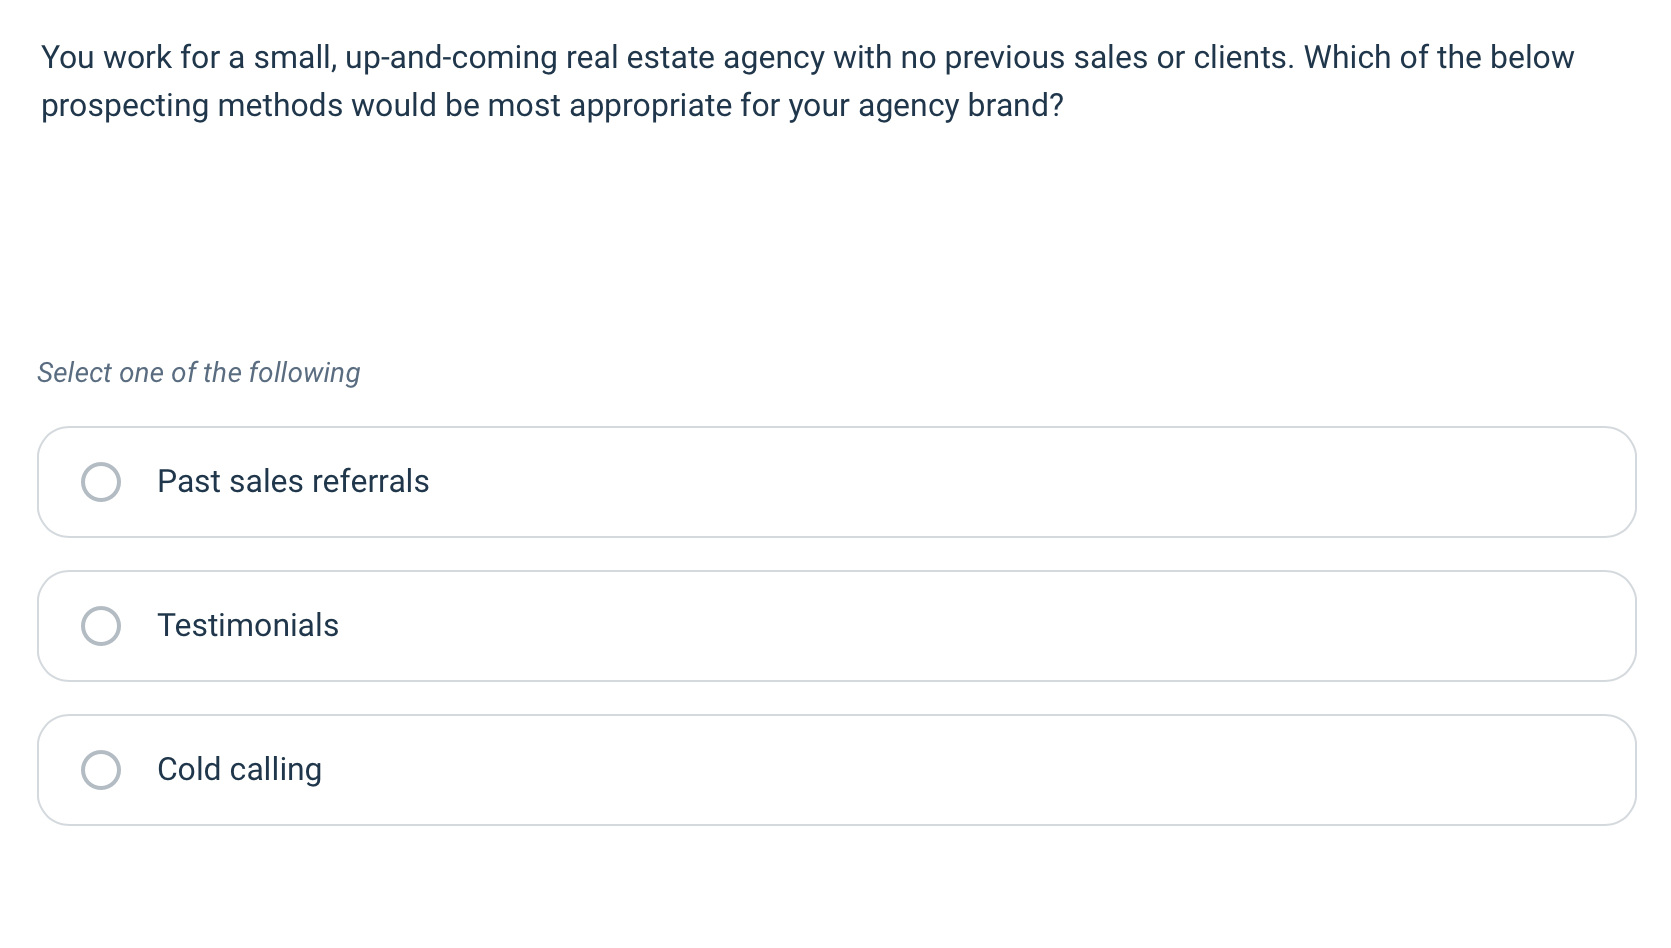Click the second answer choice card
Viewport: 1671px width, 948px height.
pos(835,626)
